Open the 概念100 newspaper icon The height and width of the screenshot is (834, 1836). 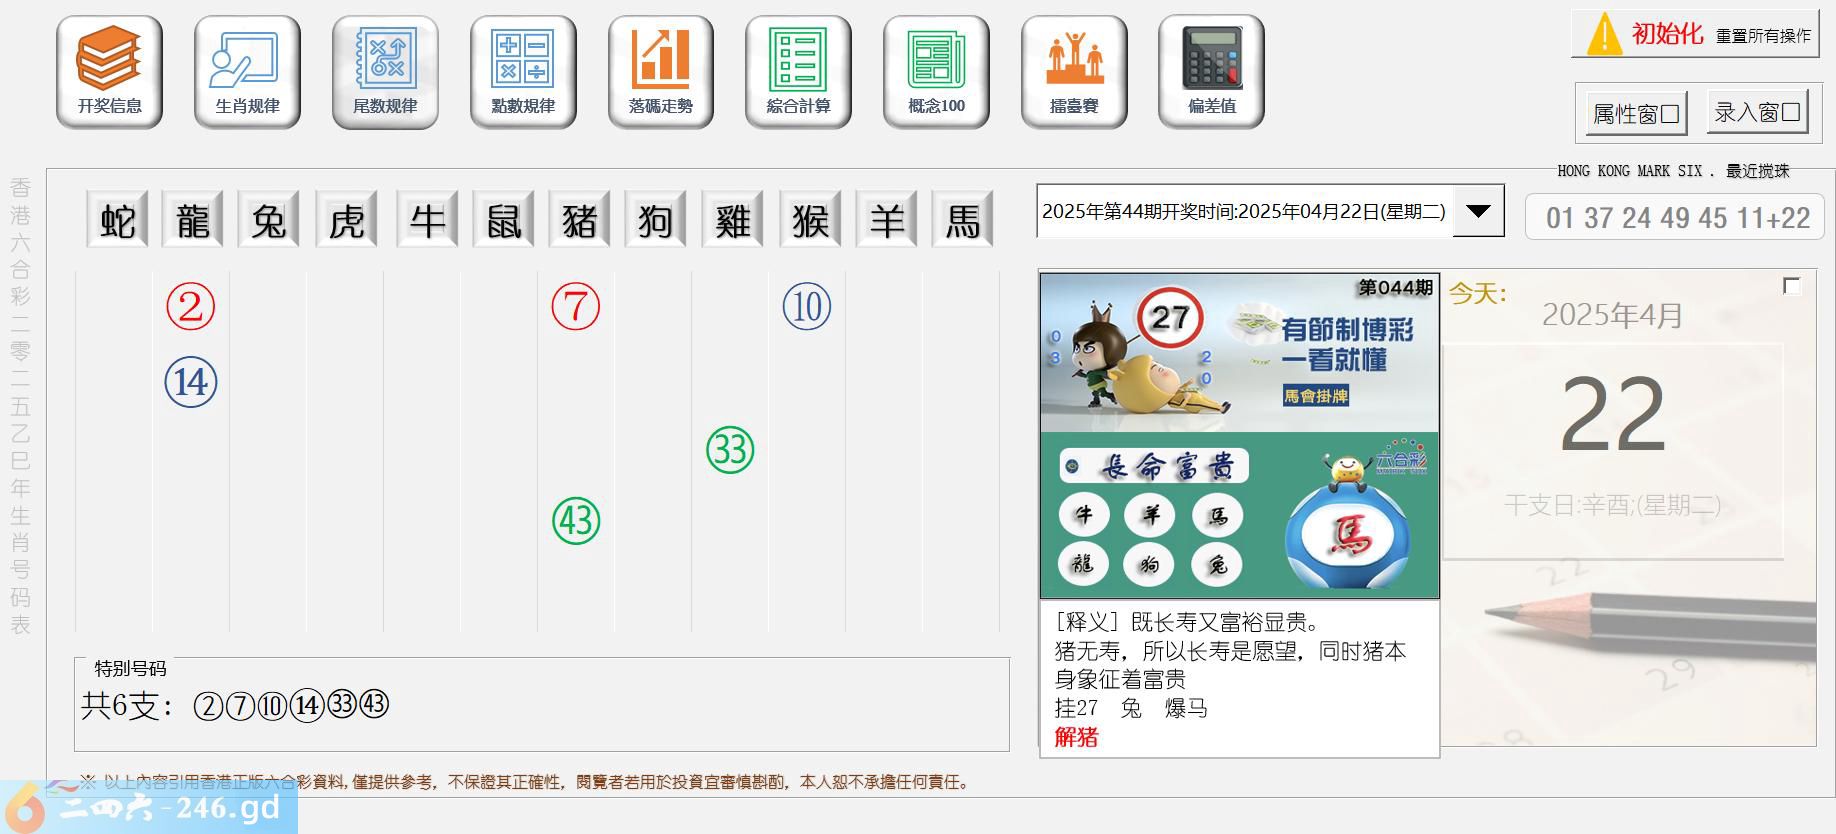936,72
